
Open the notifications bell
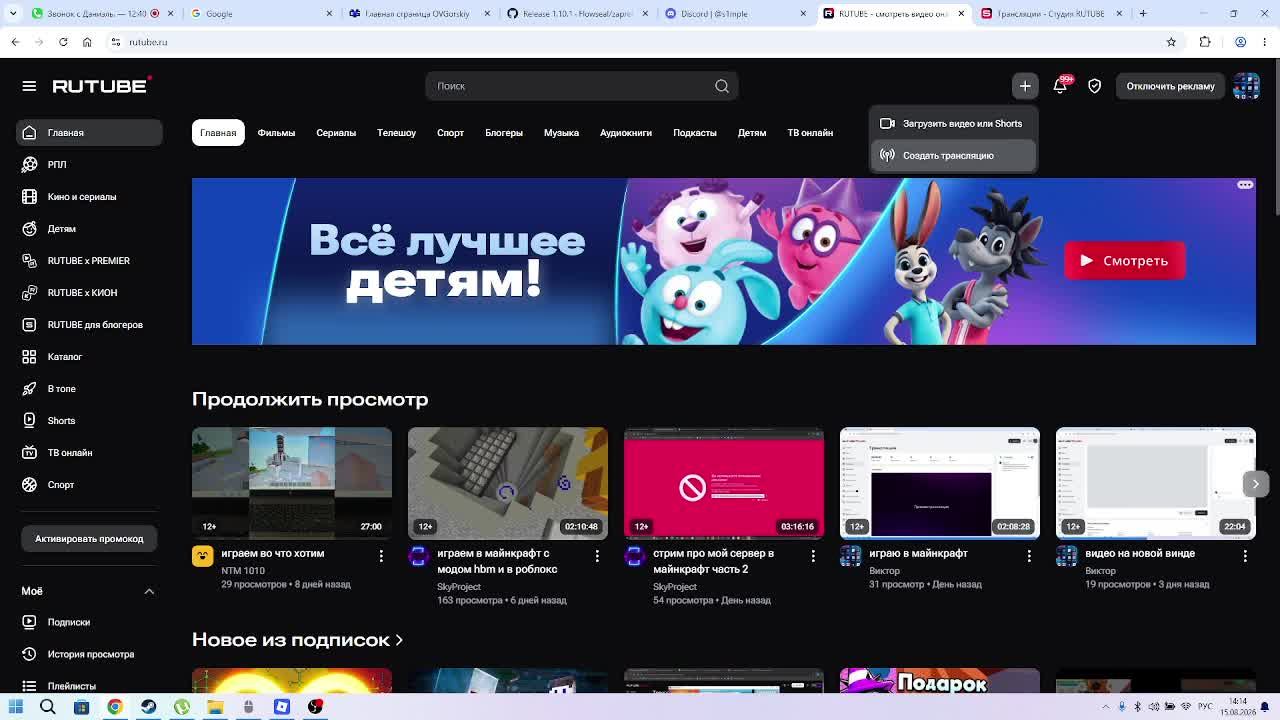coord(1060,86)
